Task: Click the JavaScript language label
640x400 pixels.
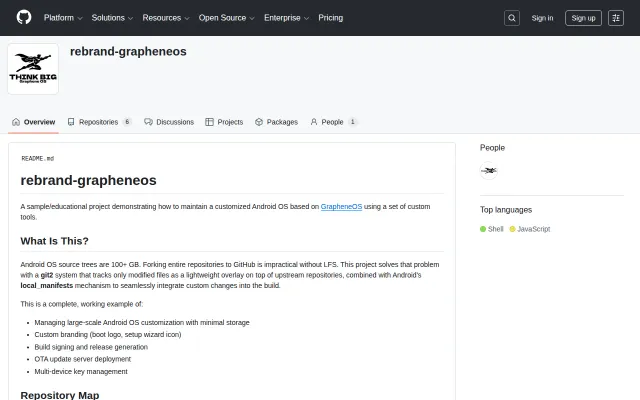Action: (x=534, y=229)
